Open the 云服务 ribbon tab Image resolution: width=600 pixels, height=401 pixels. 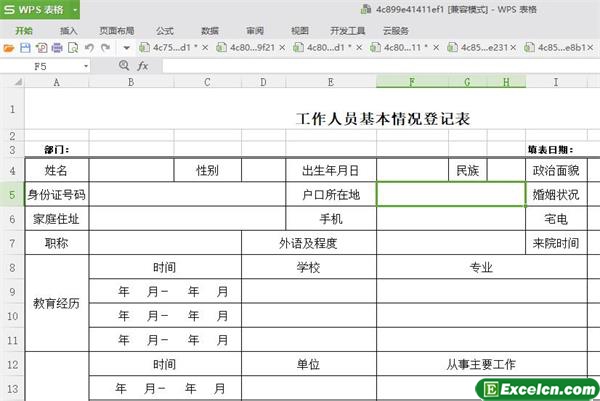click(x=396, y=31)
